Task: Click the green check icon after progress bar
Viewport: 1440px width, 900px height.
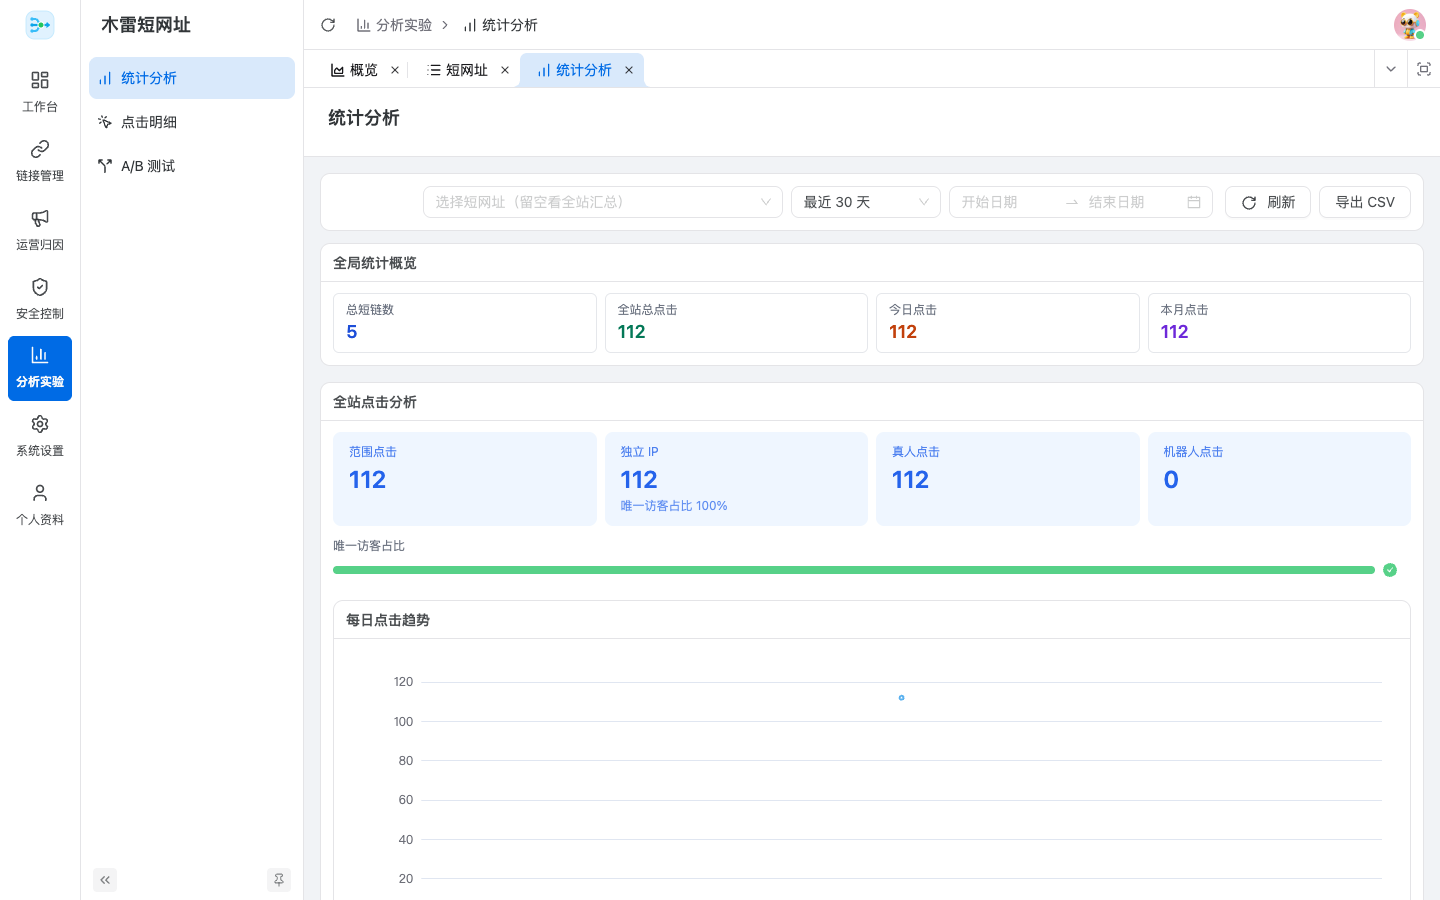Action: (1390, 570)
